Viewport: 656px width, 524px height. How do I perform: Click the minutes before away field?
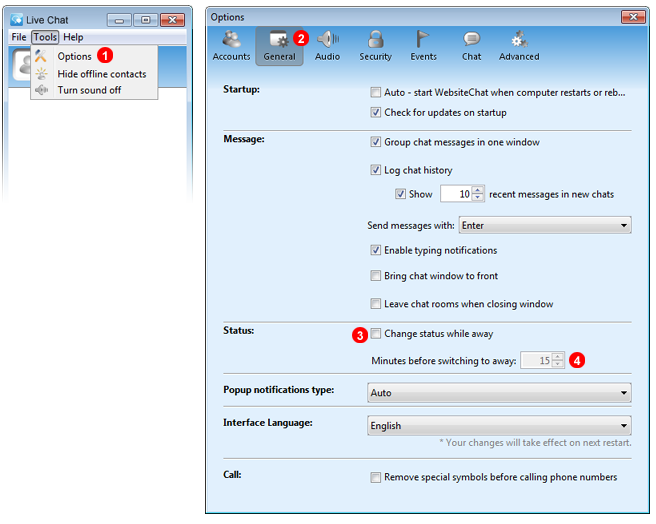coord(536,360)
